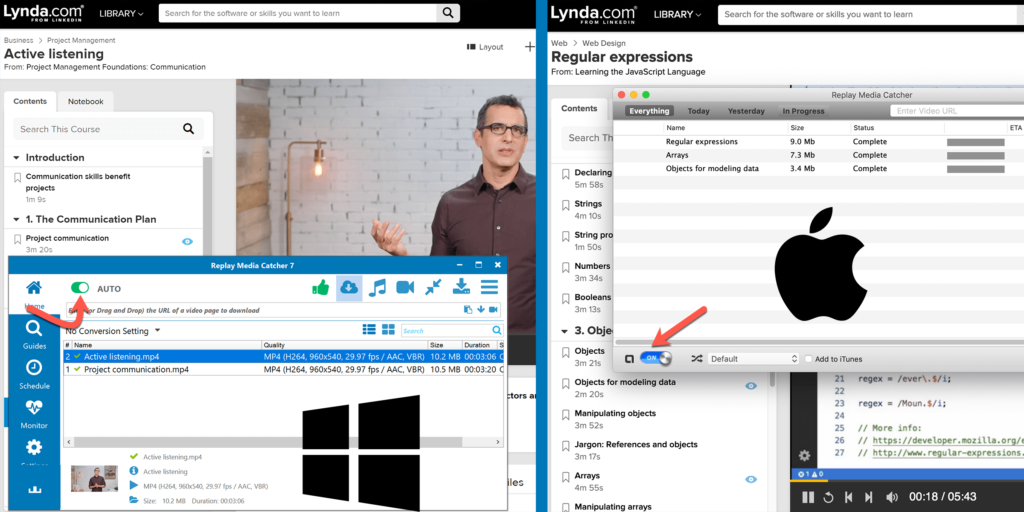Click the Enter Video URL field
The image size is (1024, 512).
coord(956,111)
